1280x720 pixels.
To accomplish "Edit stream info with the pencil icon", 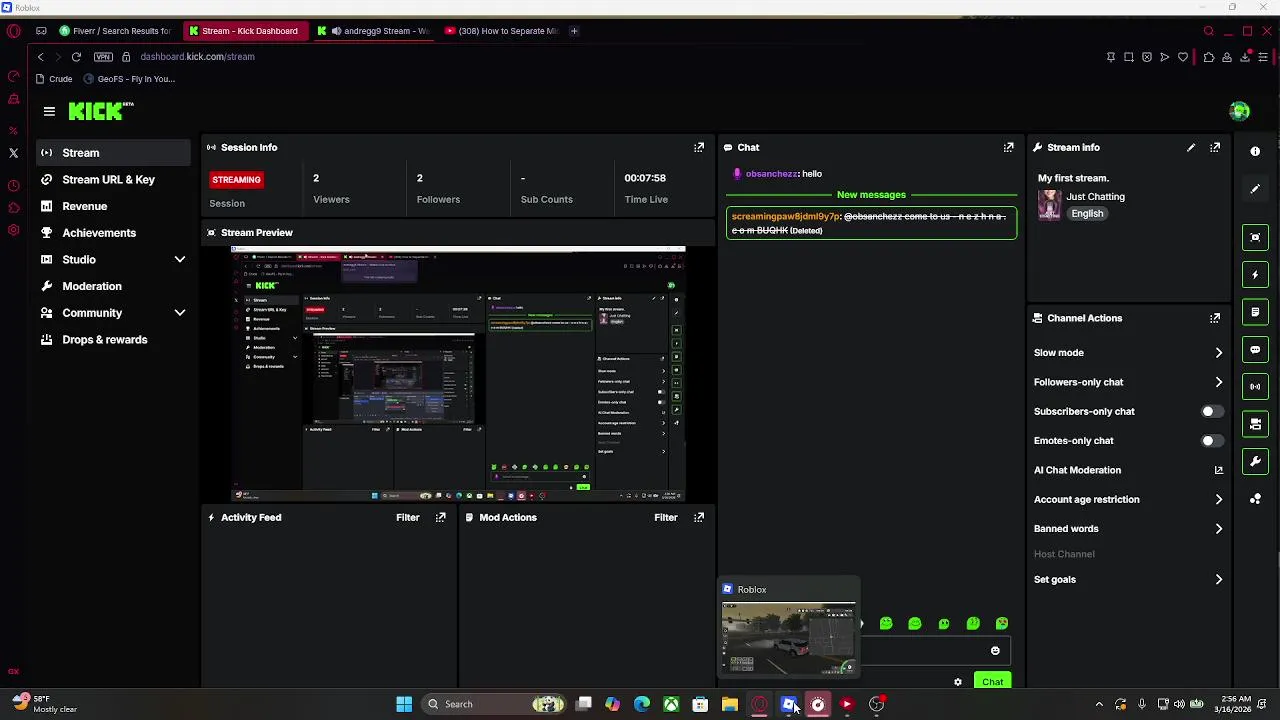I will point(1191,147).
